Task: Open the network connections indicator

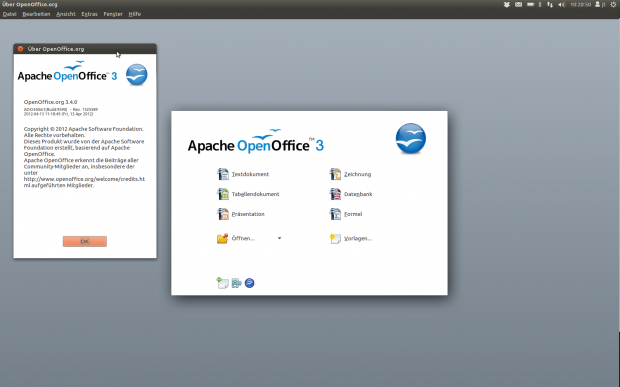Action: click(550, 4)
